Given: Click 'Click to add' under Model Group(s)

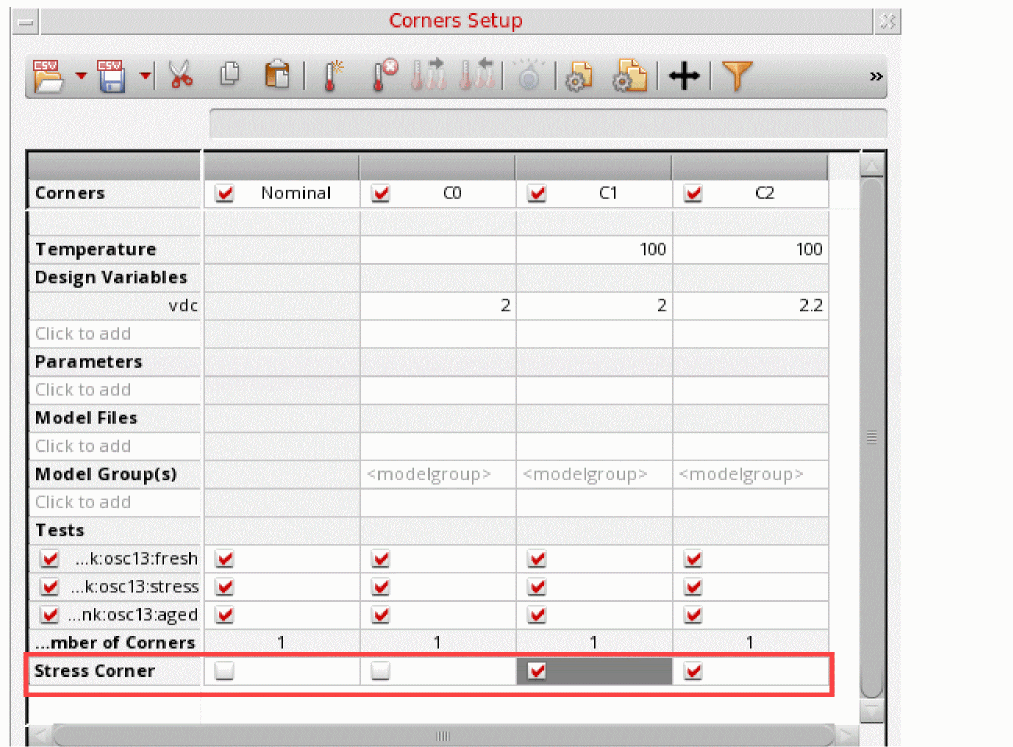Looking at the screenshot, I should point(83,503).
